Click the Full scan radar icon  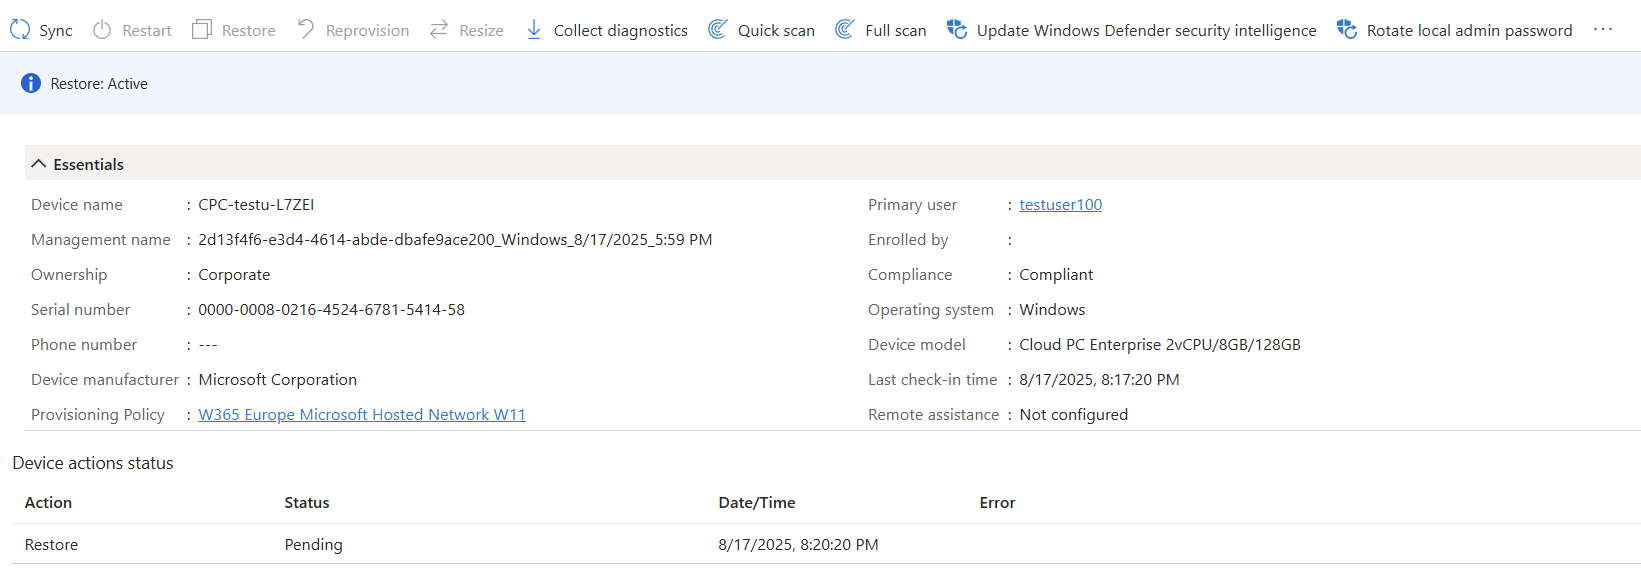tap(845, 30)
